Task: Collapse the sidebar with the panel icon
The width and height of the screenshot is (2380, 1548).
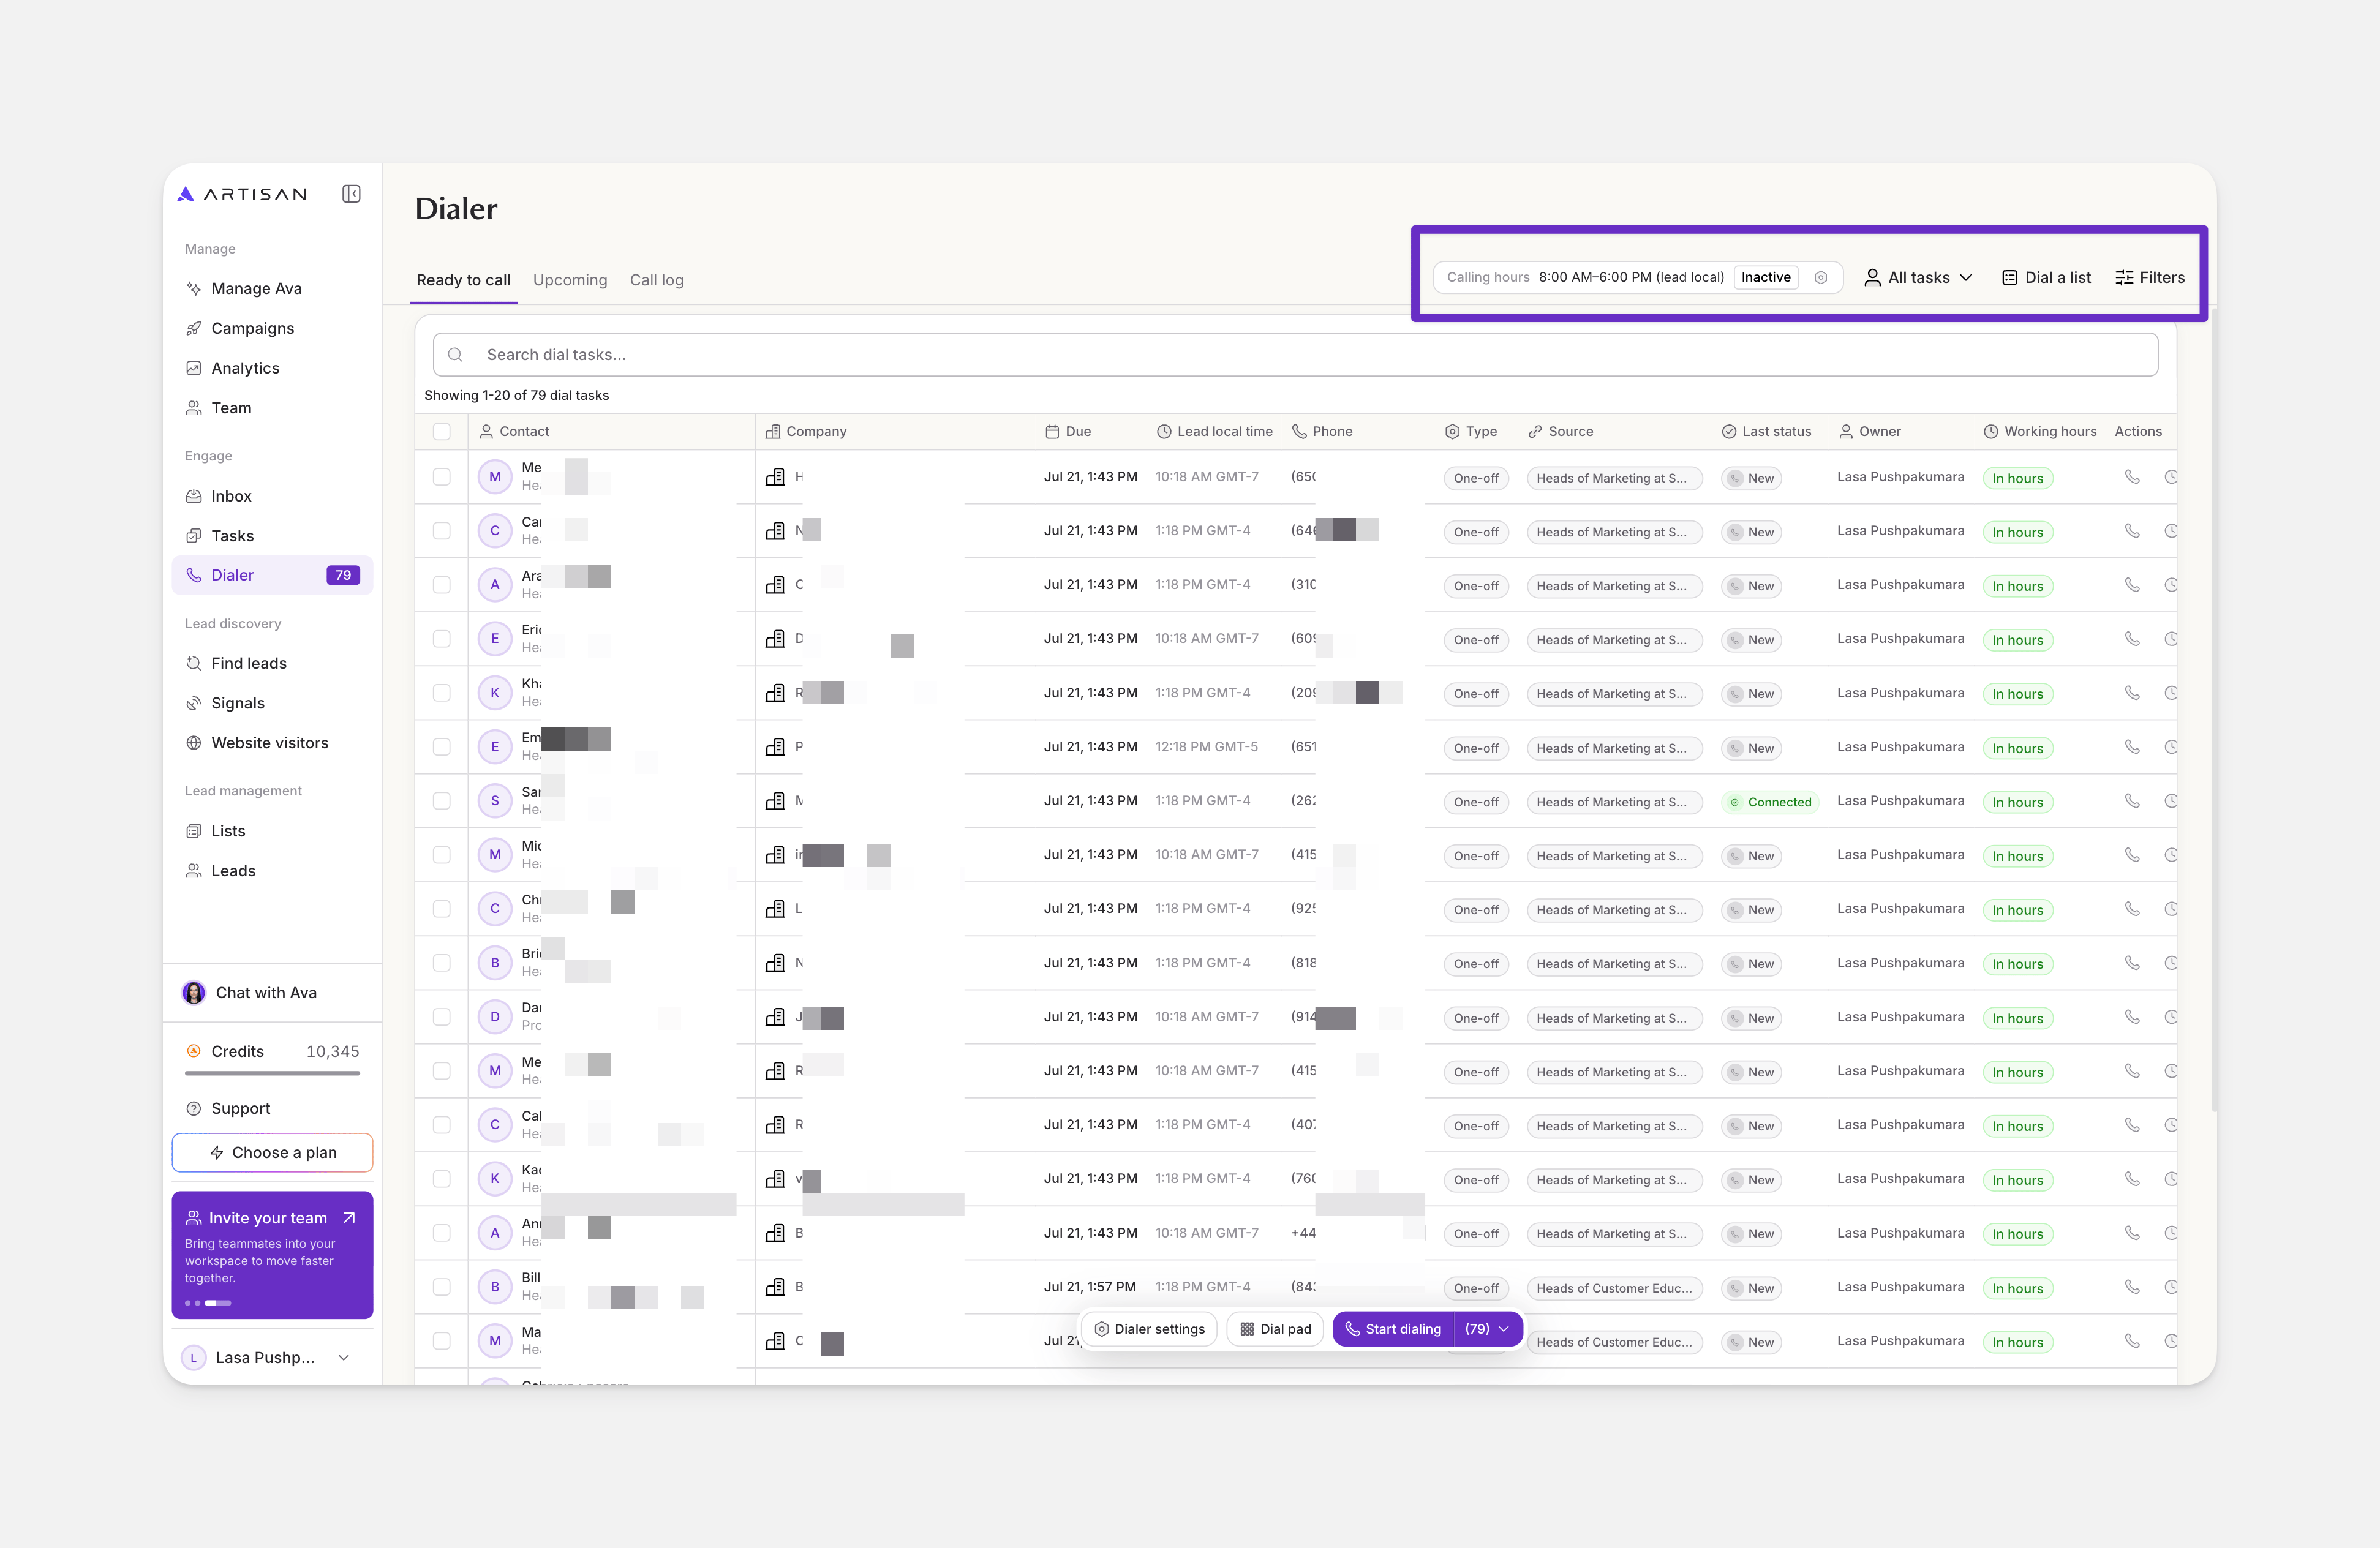Action: coord(351,194)
